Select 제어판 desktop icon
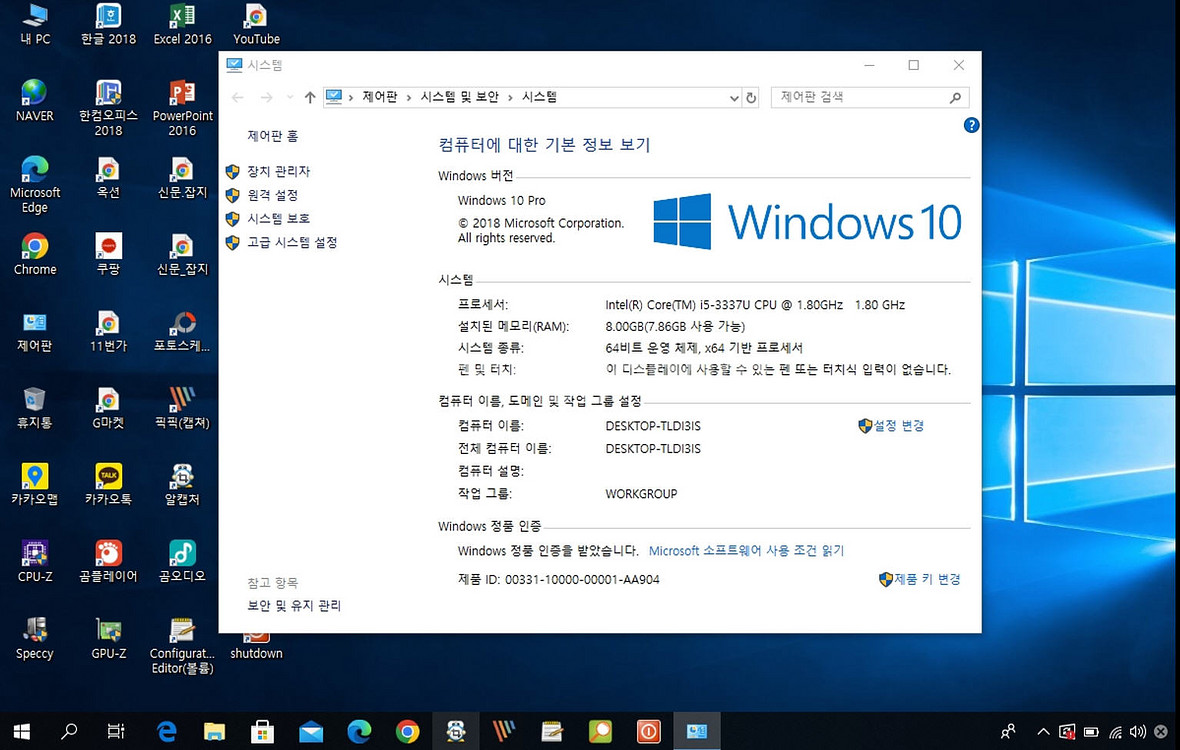 (35, 331)
